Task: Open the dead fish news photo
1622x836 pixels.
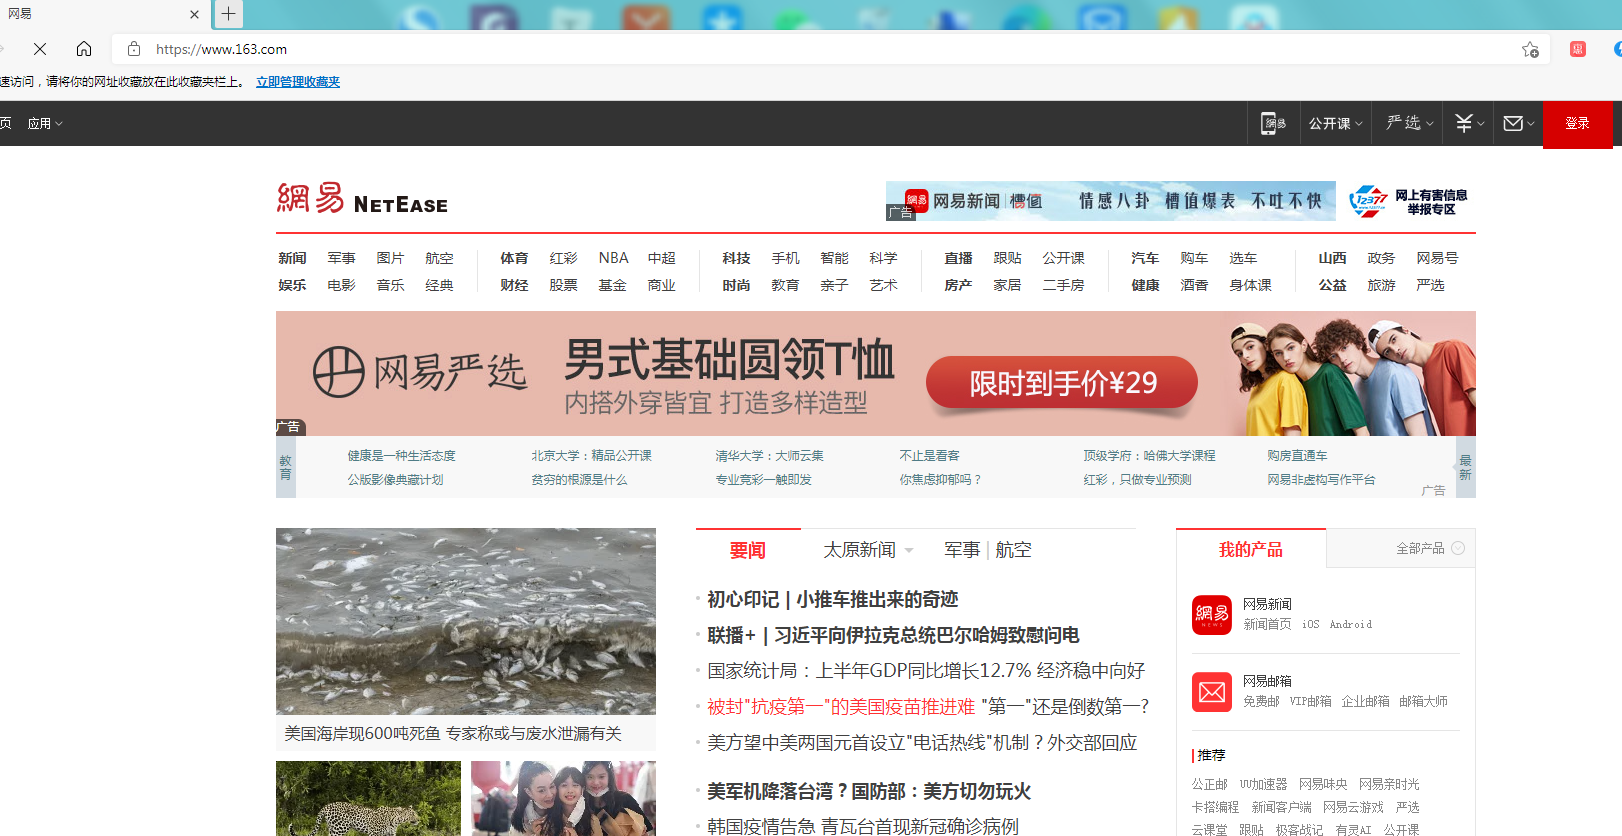Action: 466,621
